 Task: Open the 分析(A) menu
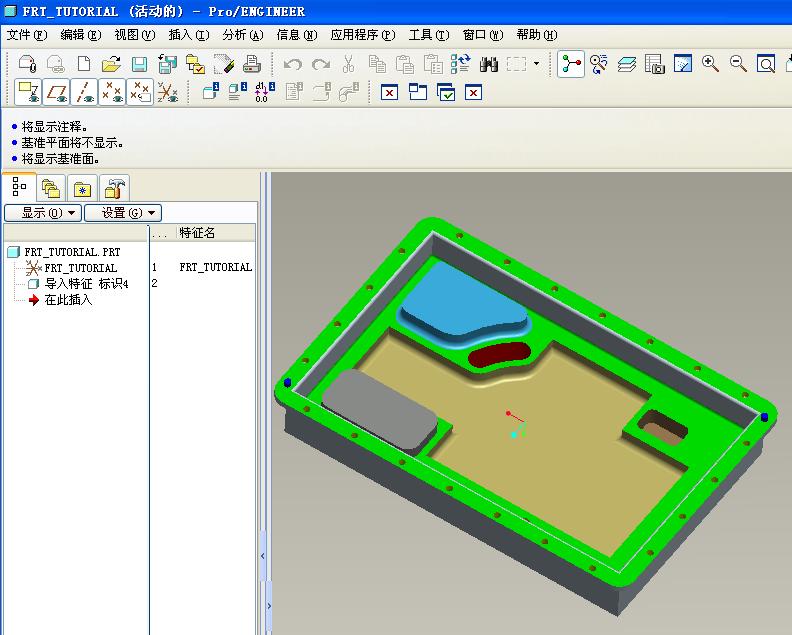243,35
